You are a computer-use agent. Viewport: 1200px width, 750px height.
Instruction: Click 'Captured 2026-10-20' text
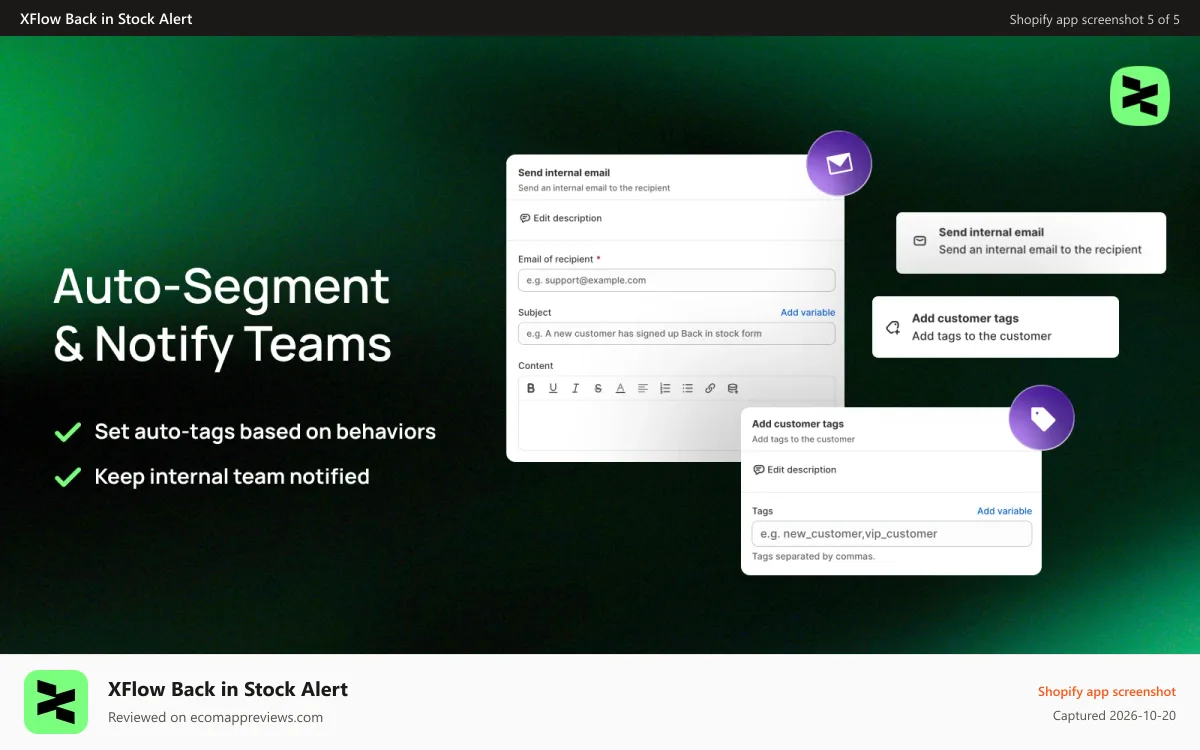click(1114, 716)
